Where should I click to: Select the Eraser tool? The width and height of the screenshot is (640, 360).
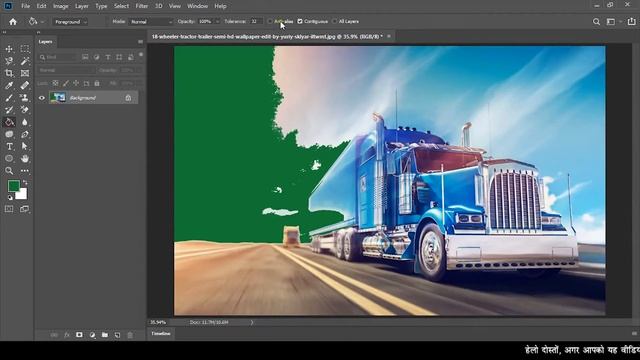(x=25, y=110)
